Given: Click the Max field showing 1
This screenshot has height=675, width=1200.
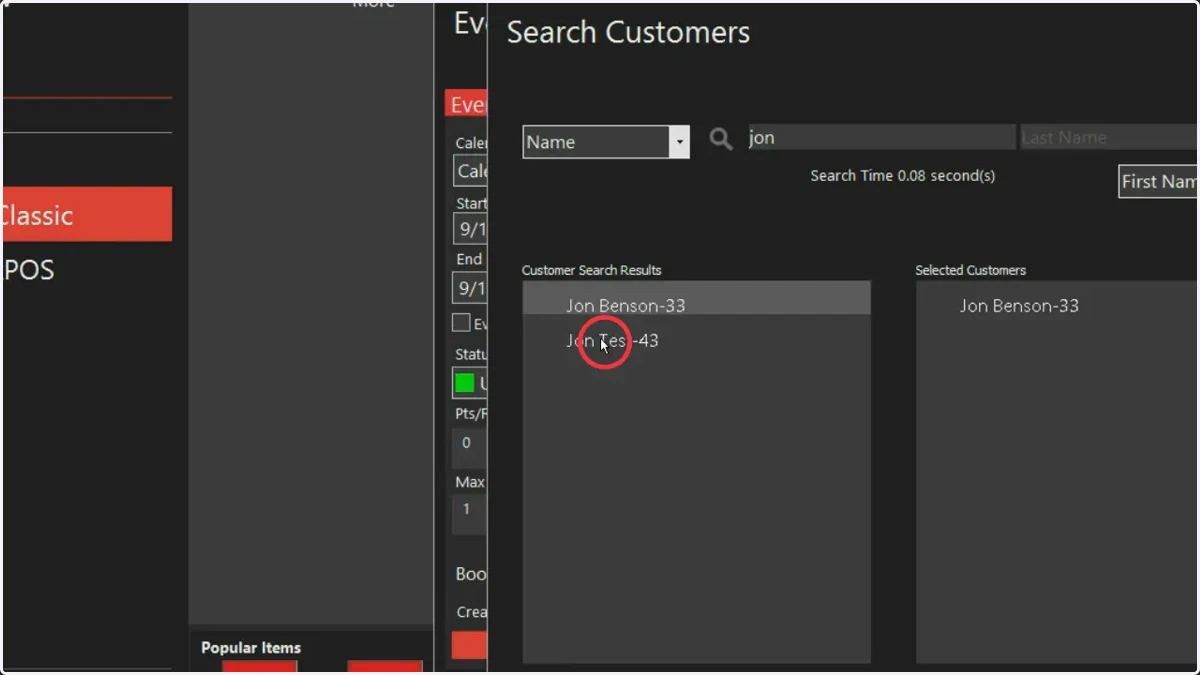Looking at the screenshot, I should pyautogui.click(x=470, y=512).
